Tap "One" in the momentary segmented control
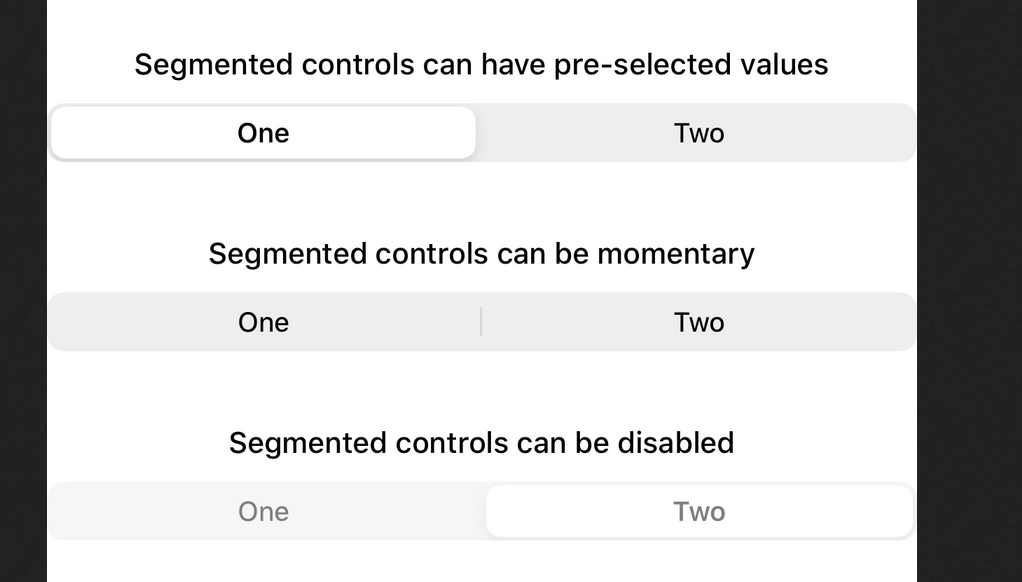 point(262,321)
